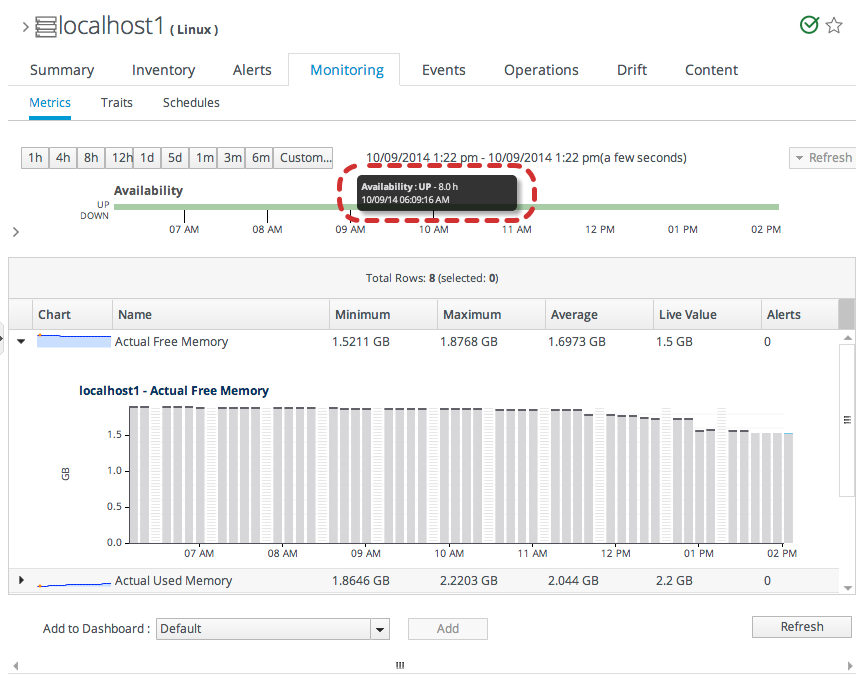Screen dimensions: 863x677
Task: Set a Custom... time range
Action: [x=304, y=158]
